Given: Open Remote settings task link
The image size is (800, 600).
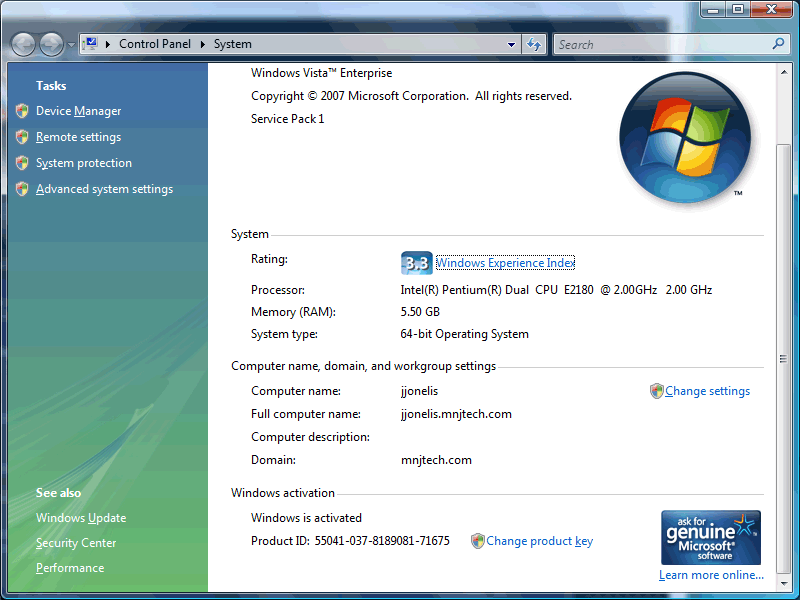Looking at the screenshot, I should click(x=79, y=137).
